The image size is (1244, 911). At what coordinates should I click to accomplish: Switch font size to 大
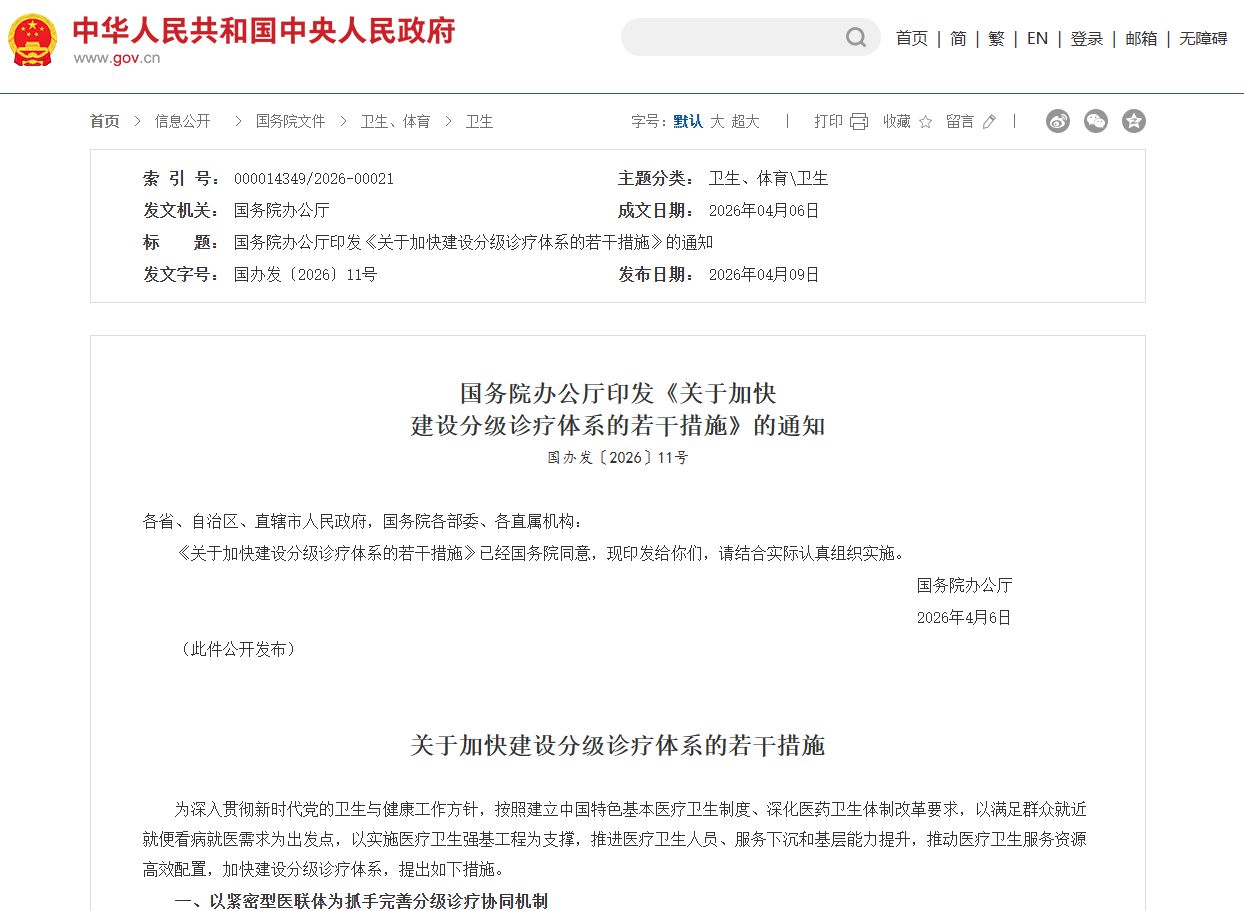(x=717, y=121)
